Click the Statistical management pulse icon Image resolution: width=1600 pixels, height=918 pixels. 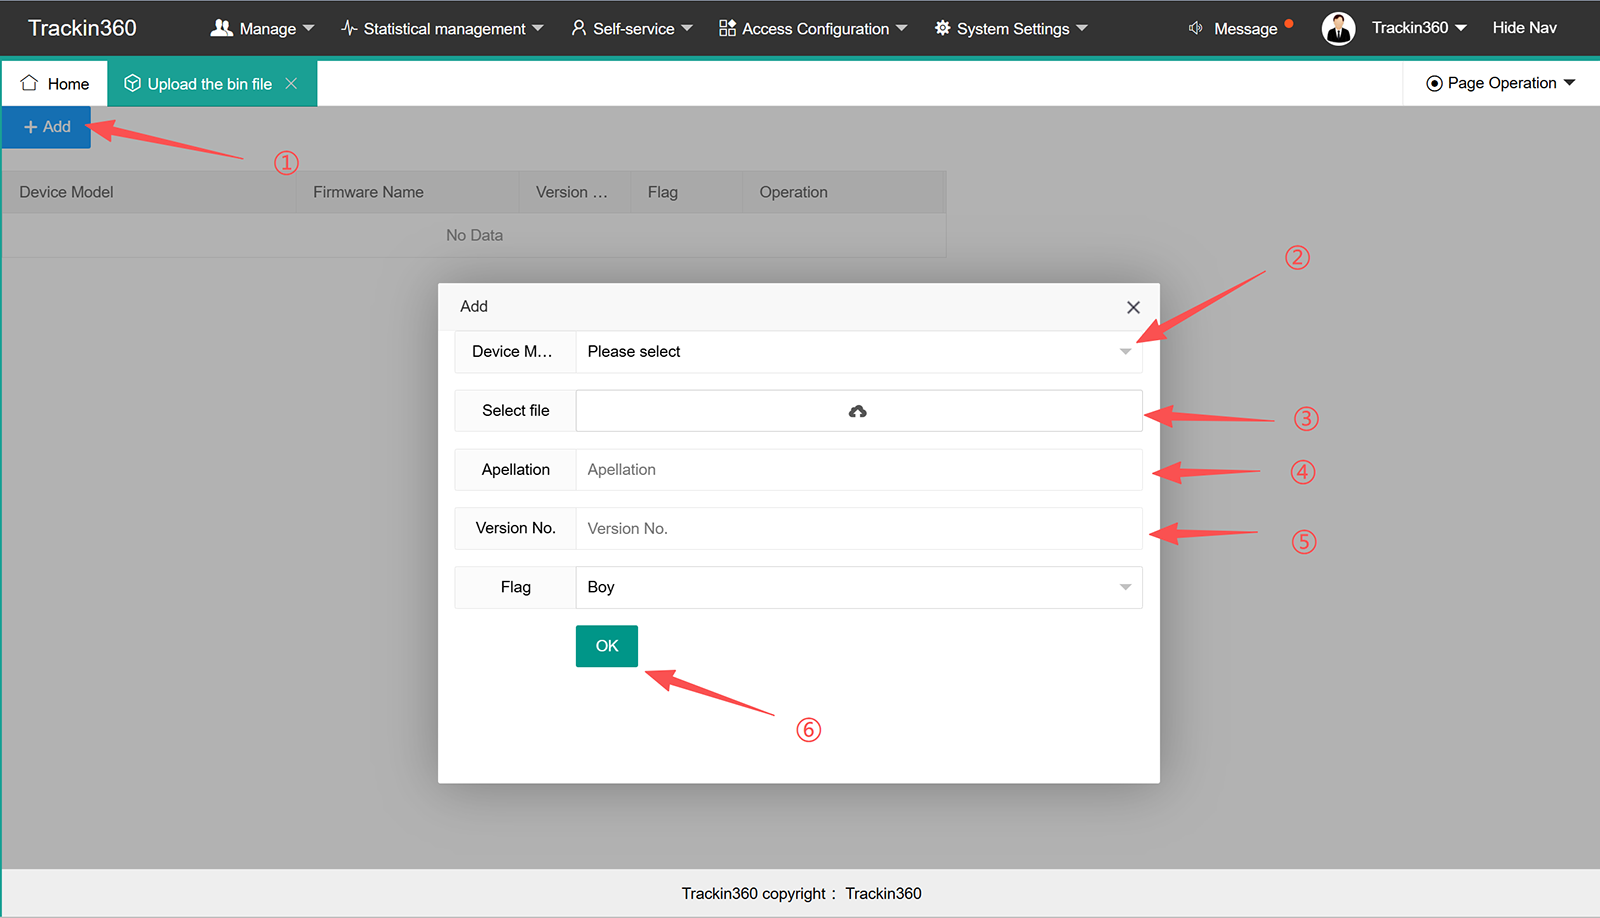tap(349, 28)
